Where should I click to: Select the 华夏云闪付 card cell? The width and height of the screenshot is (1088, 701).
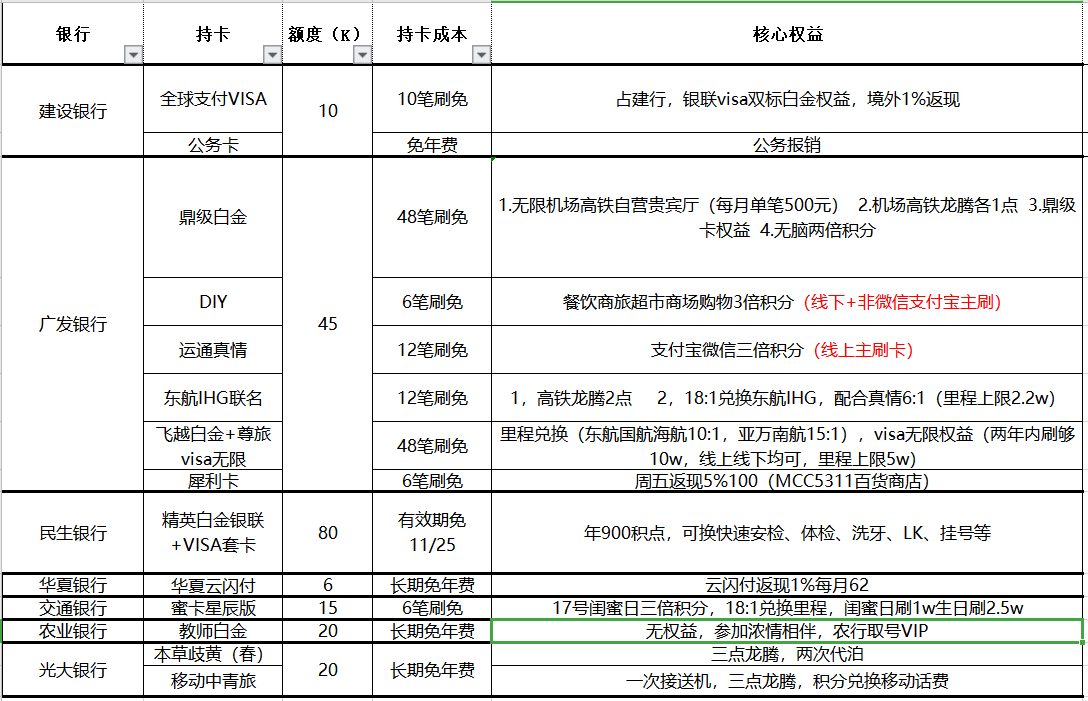point(213,585)
